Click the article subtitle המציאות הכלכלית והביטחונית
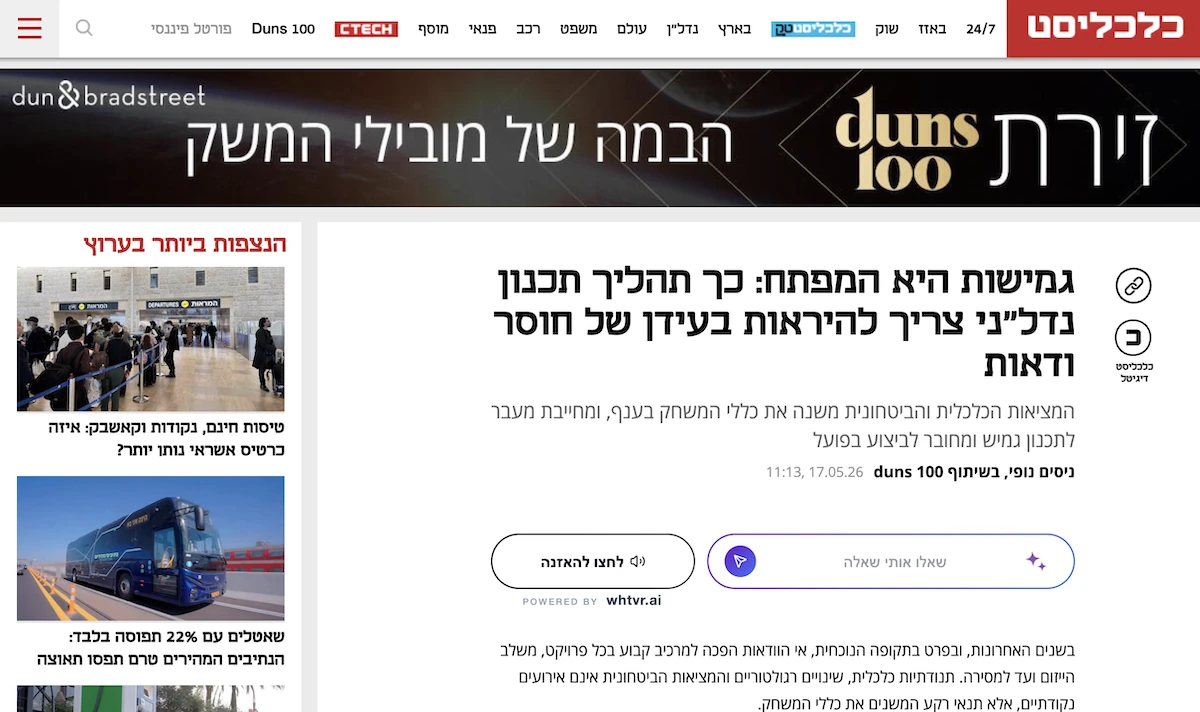The width and height of the screenshot is (1200, 712). [783, 425]
